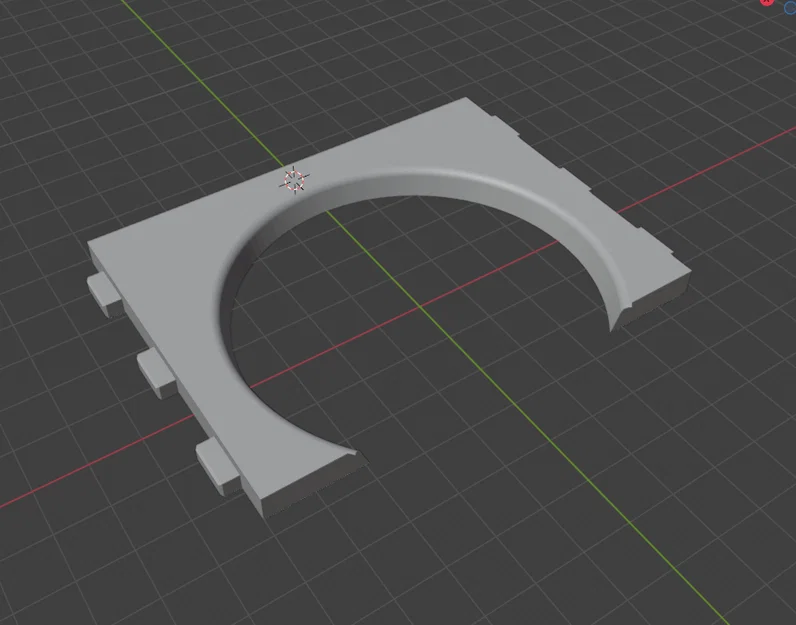The image size is (796, 625).
Task: Click the middle tab on the plate's left edge
Action: pyautogui.click(x=156, y=372)
